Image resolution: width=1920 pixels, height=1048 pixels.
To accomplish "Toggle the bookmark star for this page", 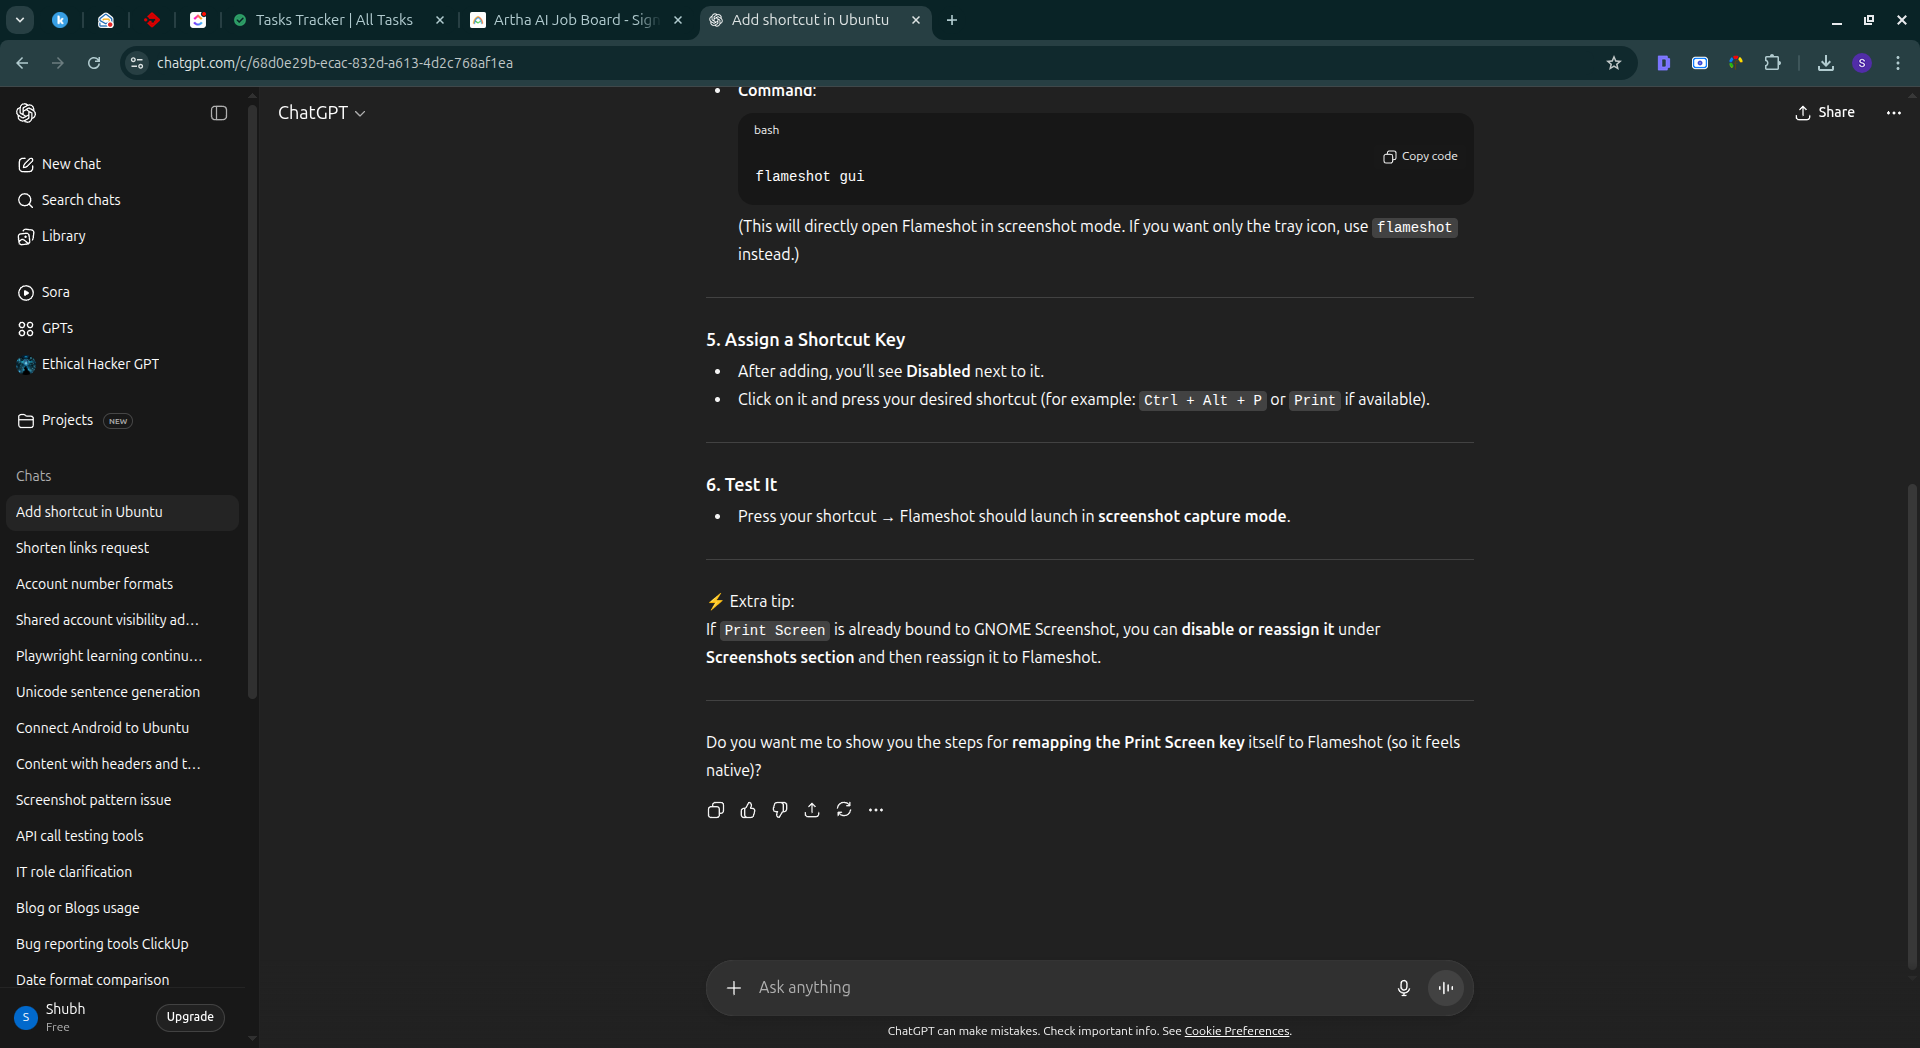I will pos(1614,63).
